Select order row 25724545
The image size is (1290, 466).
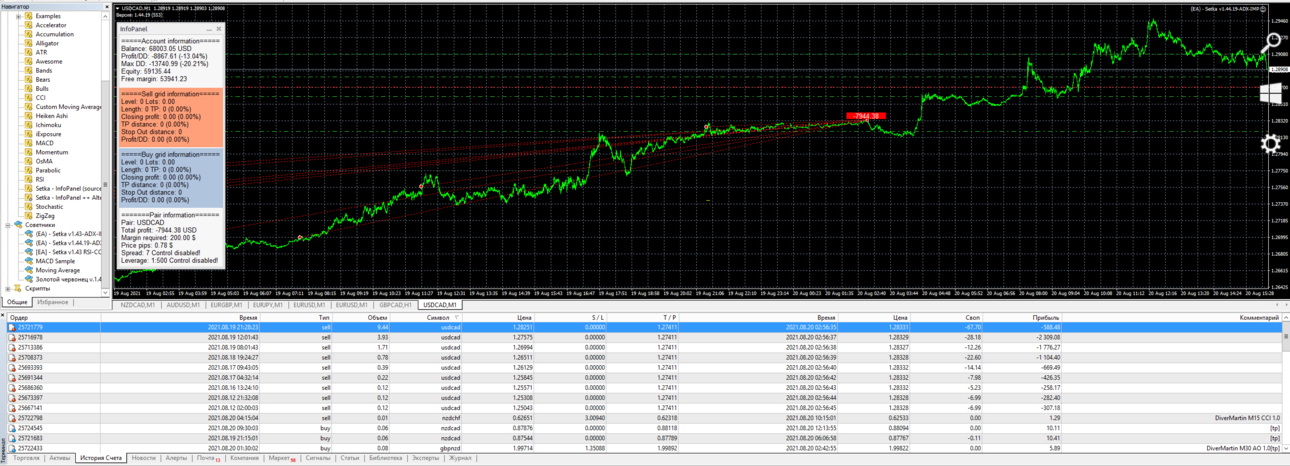click(645, 427)
